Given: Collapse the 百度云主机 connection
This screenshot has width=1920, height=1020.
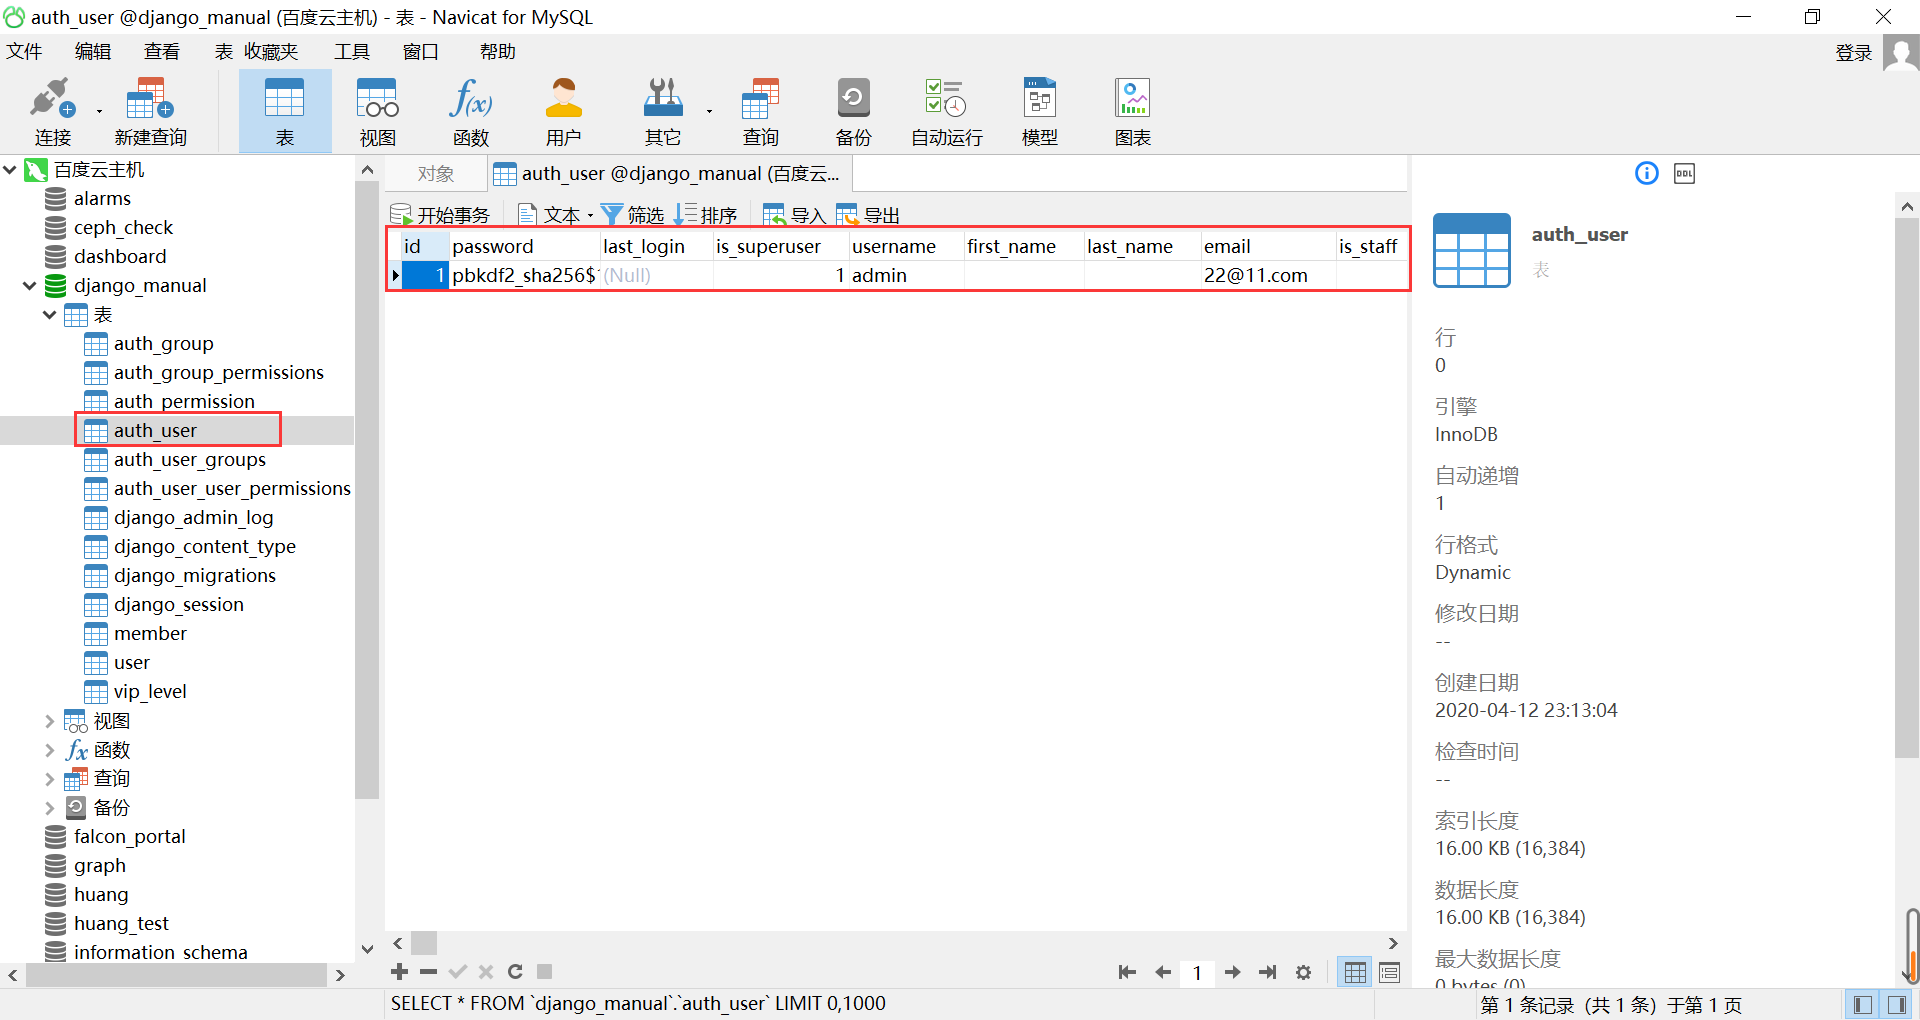Looking at the screenshot, I should [10, 170].
